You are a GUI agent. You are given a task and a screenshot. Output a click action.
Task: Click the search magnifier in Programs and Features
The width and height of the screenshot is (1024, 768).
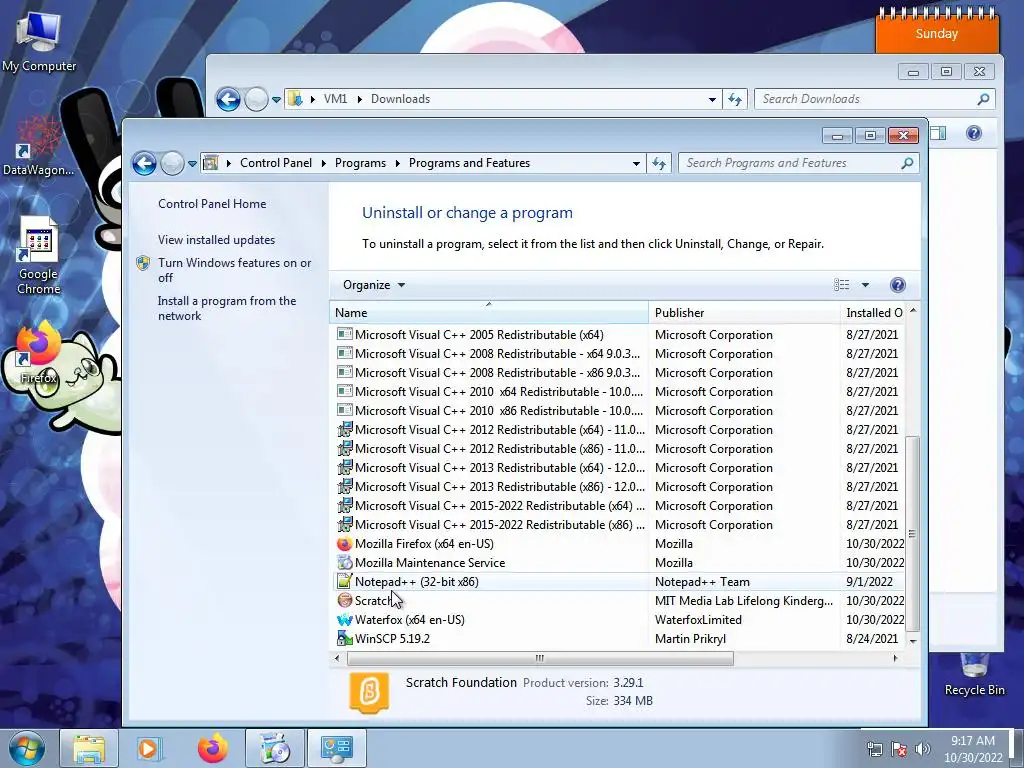click(x=907, y=163)
